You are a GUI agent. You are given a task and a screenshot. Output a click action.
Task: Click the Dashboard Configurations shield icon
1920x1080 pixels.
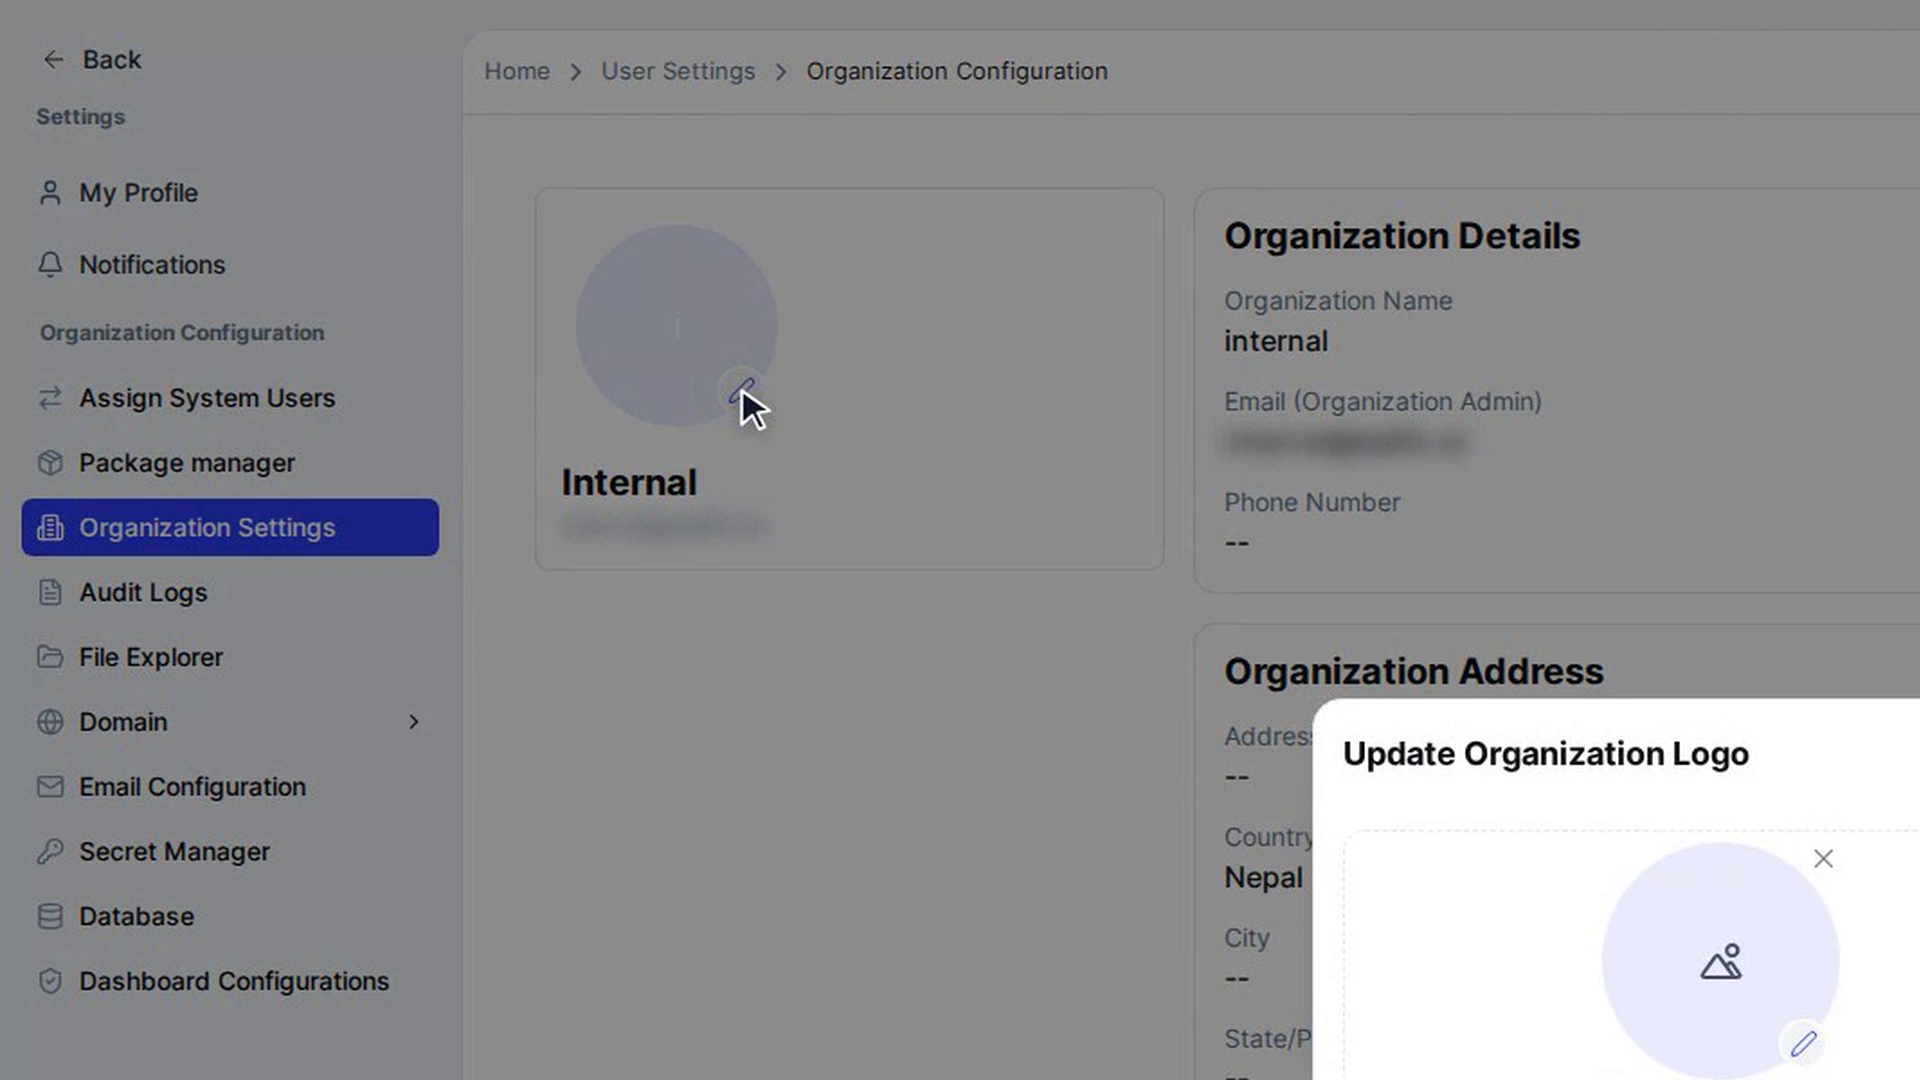50,982
